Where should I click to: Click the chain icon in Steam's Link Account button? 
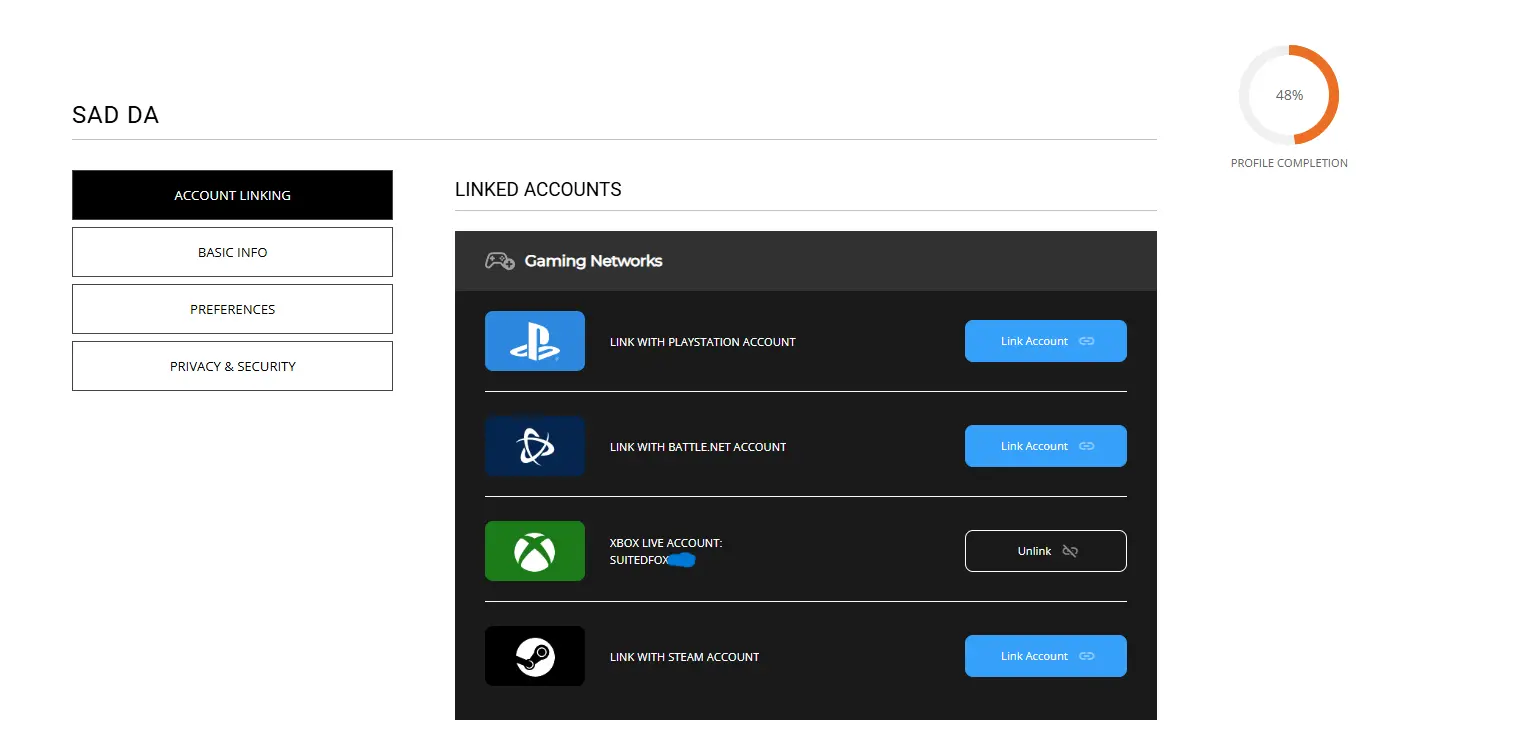[1087, 656]
